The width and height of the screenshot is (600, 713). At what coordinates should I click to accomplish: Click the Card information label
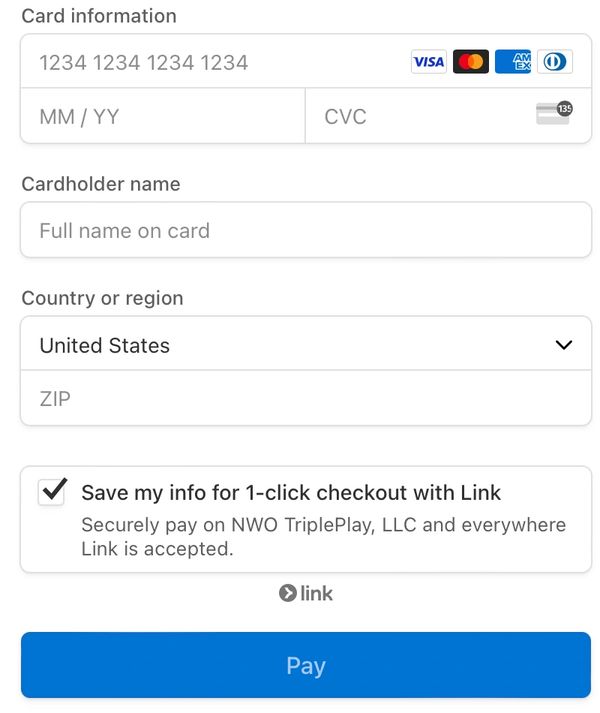coord(99,16)
